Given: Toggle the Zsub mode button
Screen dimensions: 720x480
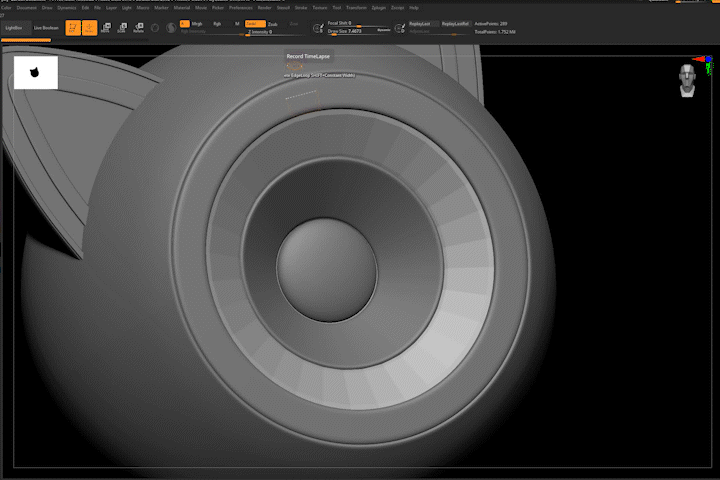Looking at the screenshot, I should 273,23.
